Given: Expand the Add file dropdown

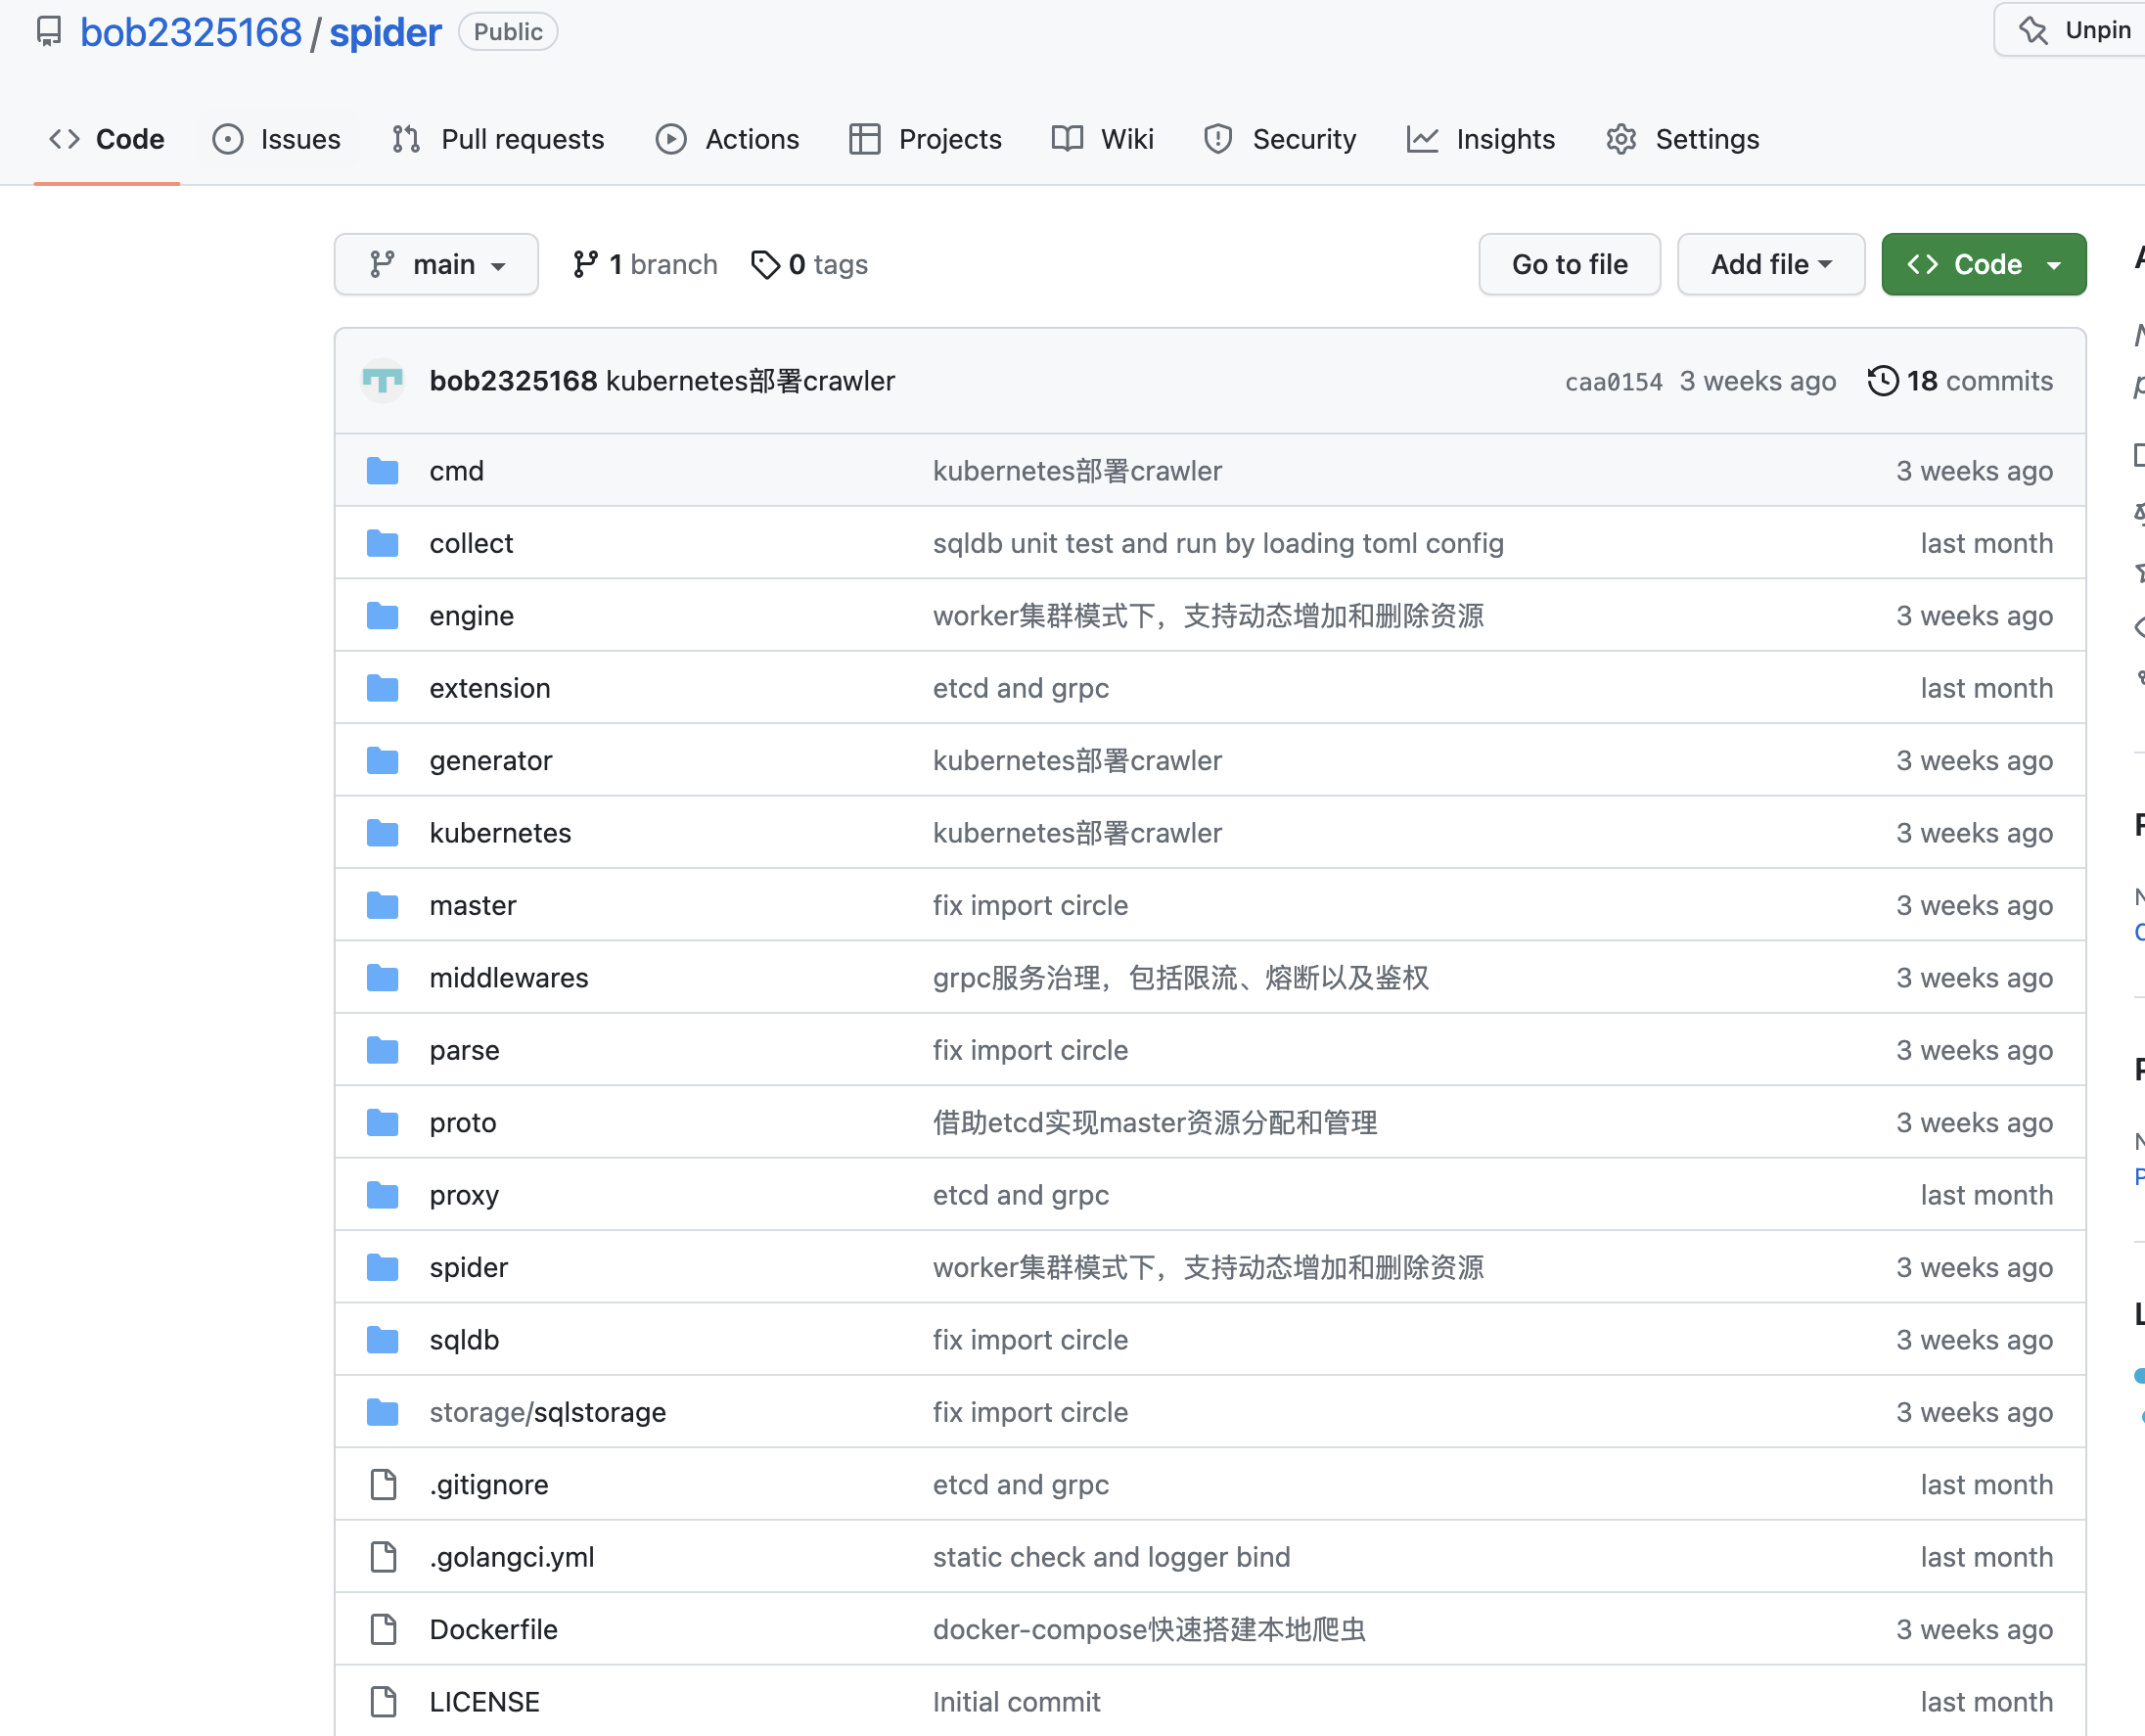Looking at the screenshot, I should 1770,264.
